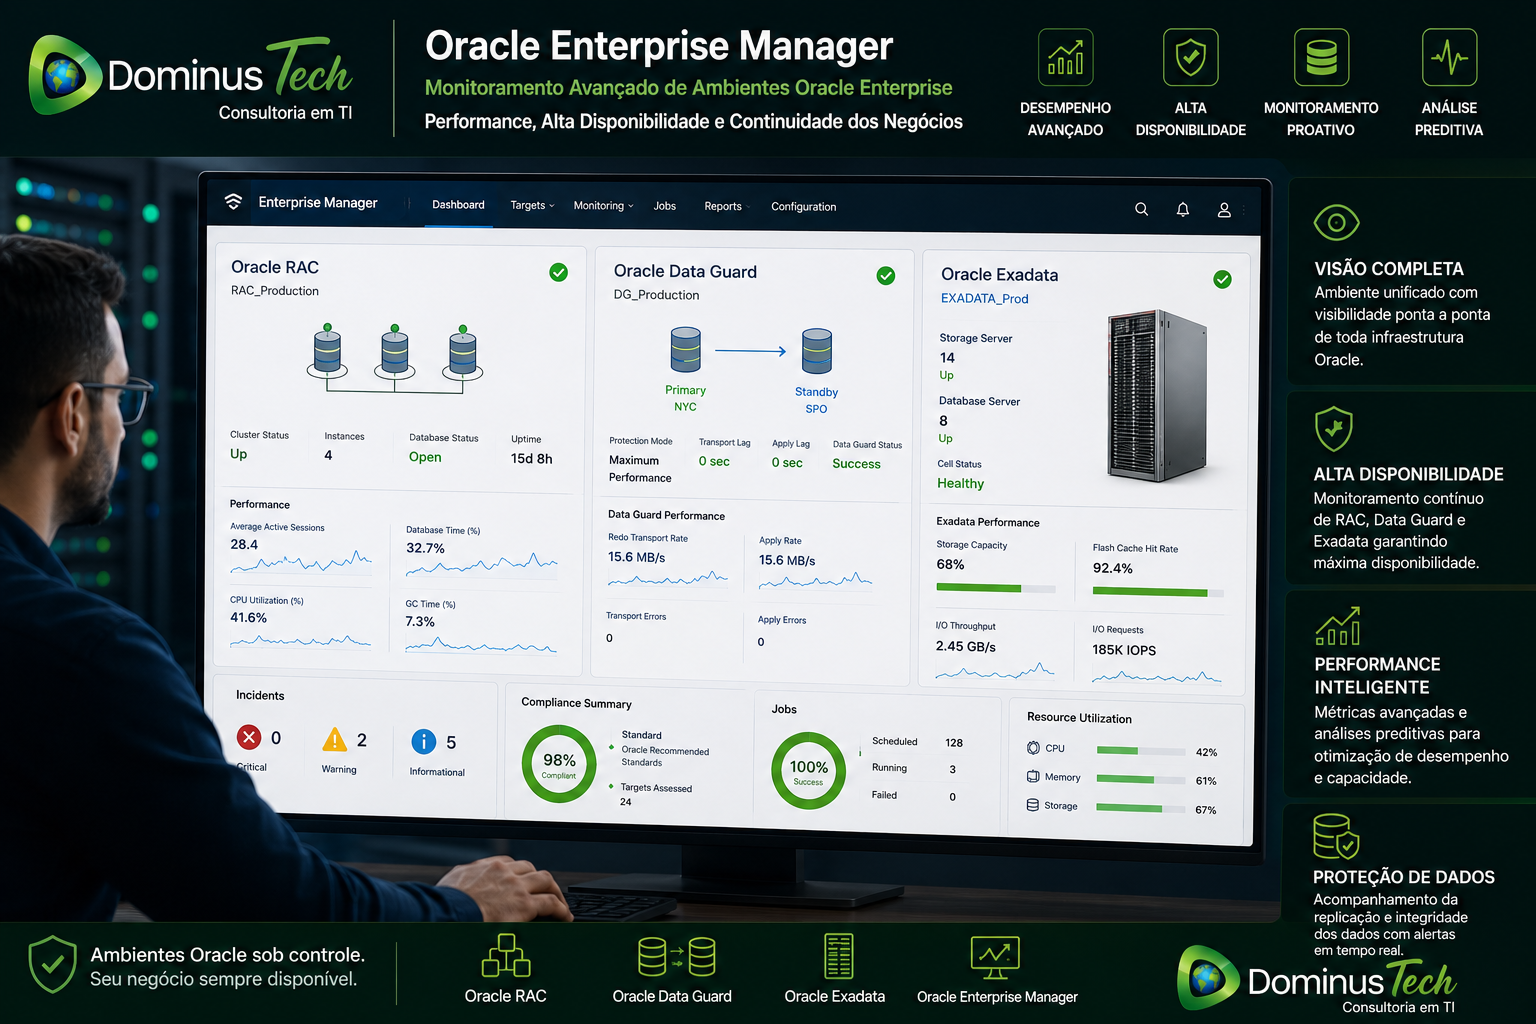Click the Average Active Sessions sparkline
1536x1024 pixels.
coord(301,562)
